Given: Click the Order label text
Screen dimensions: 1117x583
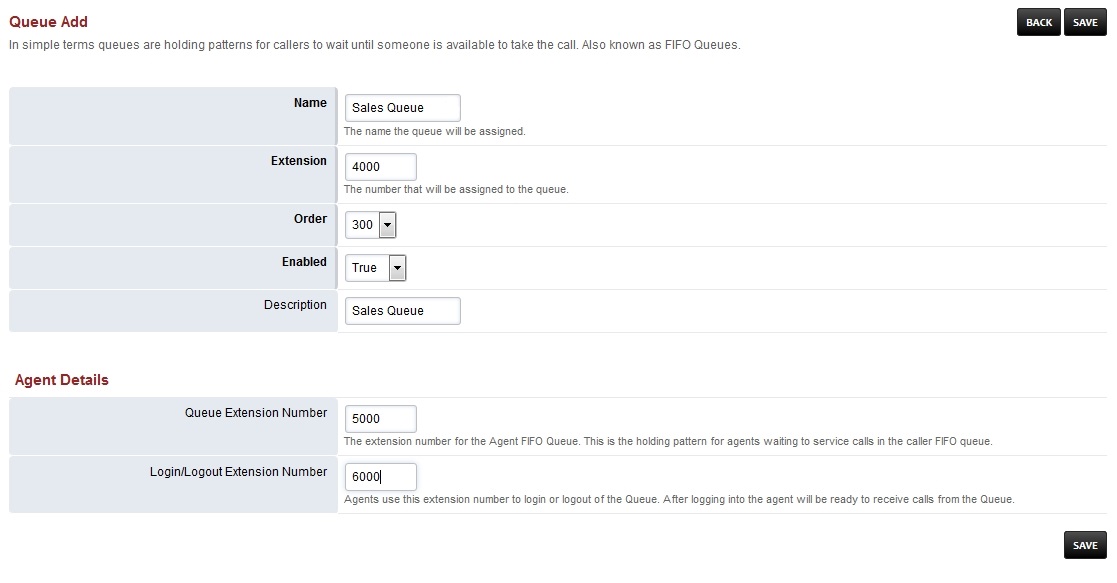Looking at the screenshot, I should click(310, 219).
